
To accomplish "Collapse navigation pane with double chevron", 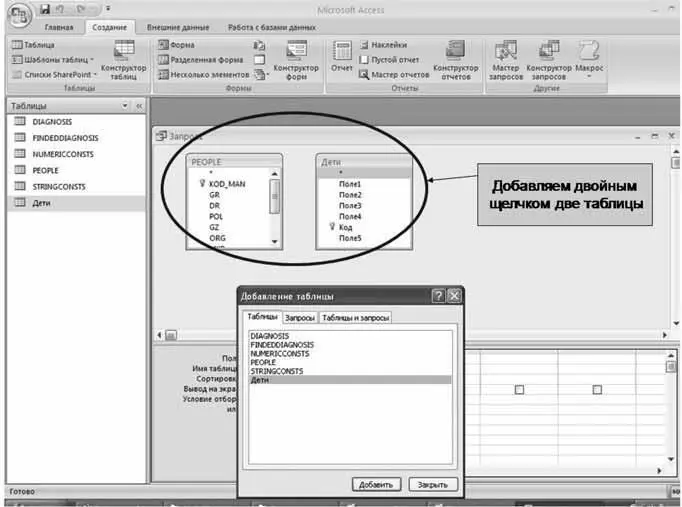I will click(x=139, y=106).
